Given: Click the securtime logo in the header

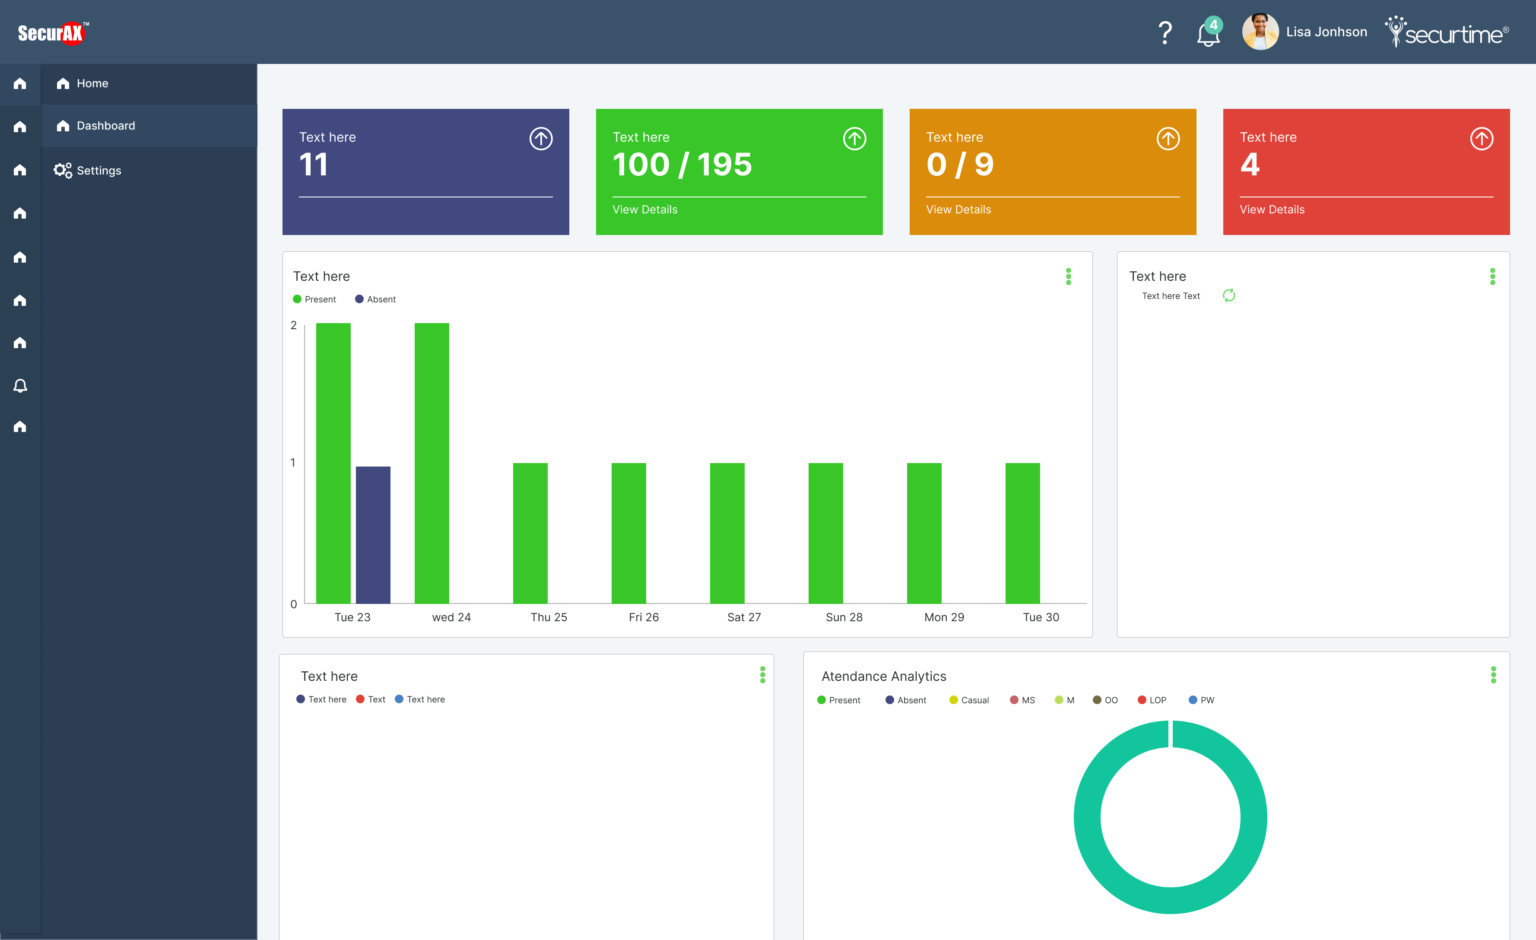Looking at the screenshot, I should click(1446, 31).
